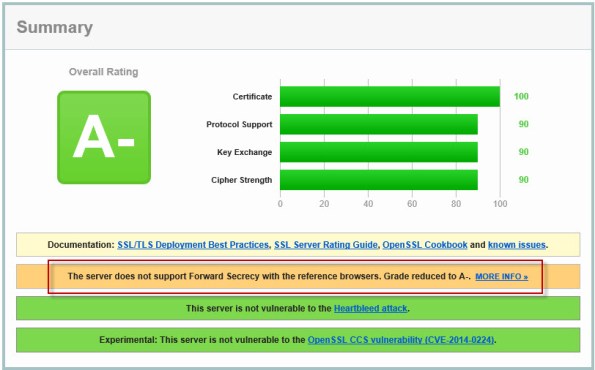This screenshot has height=370, width=595.
Task: Click MORE INFO about Forward Secrecy
Action: (501, 277)
